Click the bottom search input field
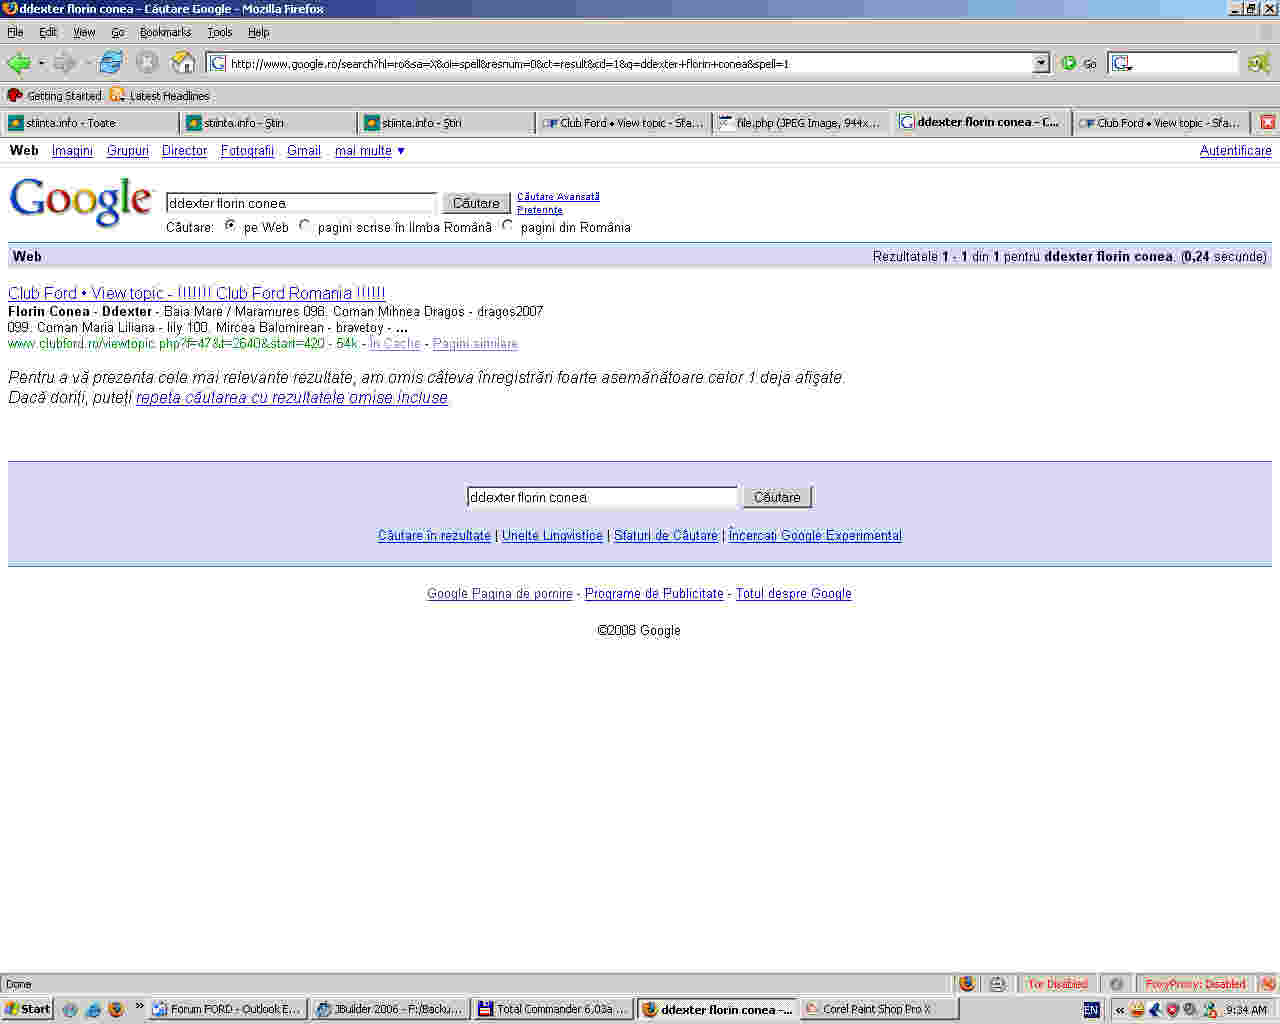The width and height of the screenshot is (1280, 1024). [x=601, y=497]
